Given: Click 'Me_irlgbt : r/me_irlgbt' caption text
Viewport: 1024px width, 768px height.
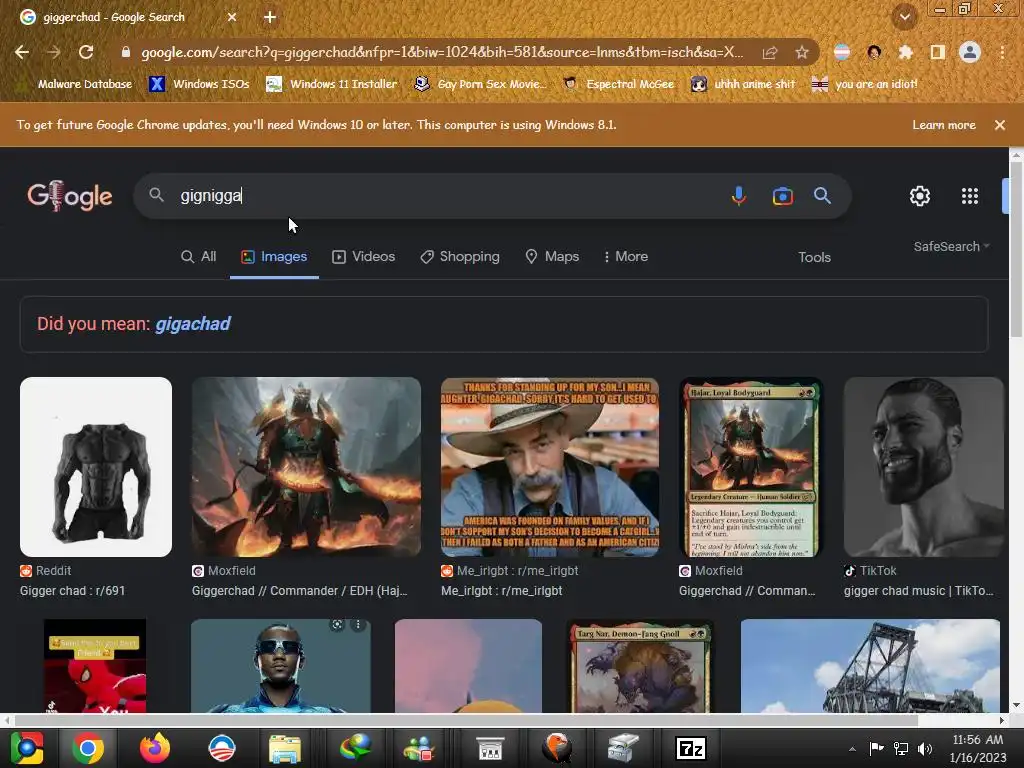Looking at the screenshot, I should point(502,590).
